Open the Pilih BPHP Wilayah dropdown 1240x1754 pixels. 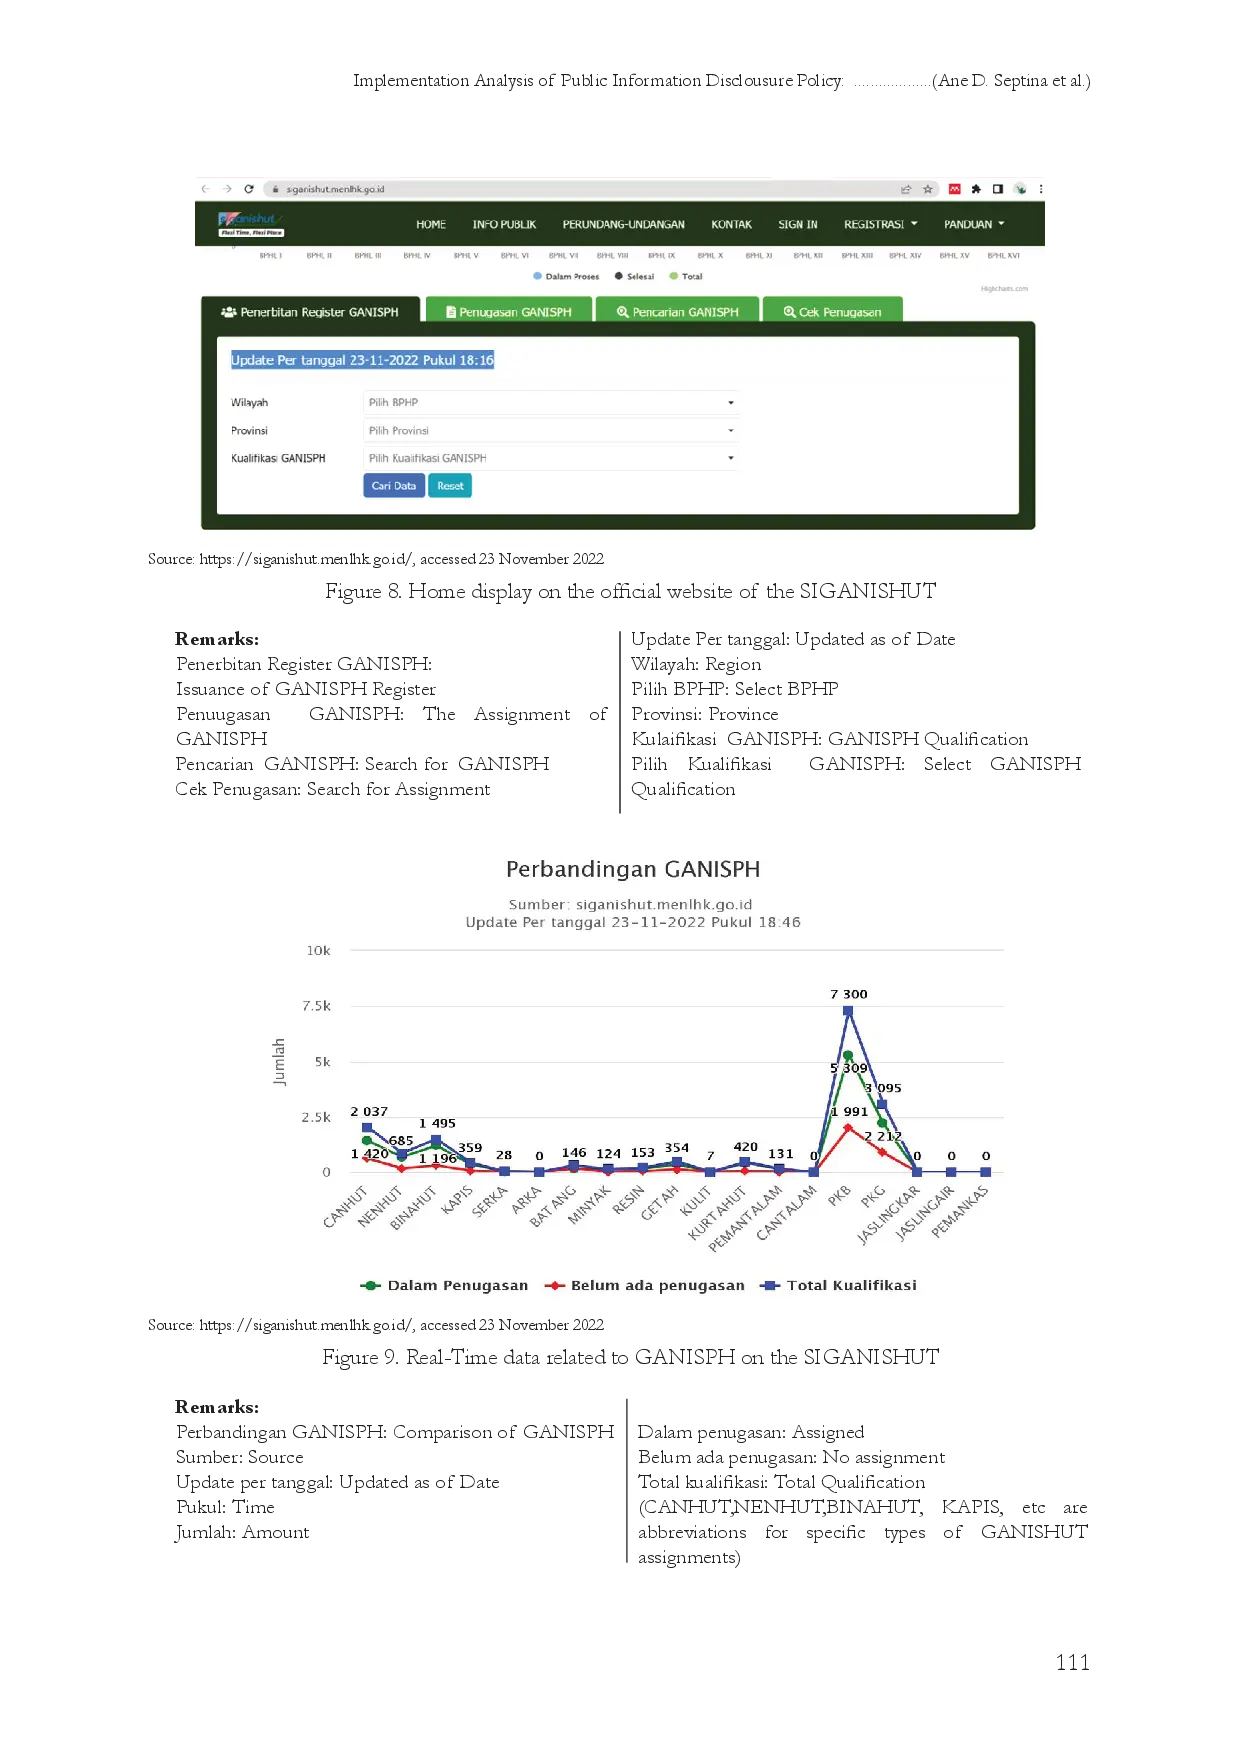pos(550,403)
